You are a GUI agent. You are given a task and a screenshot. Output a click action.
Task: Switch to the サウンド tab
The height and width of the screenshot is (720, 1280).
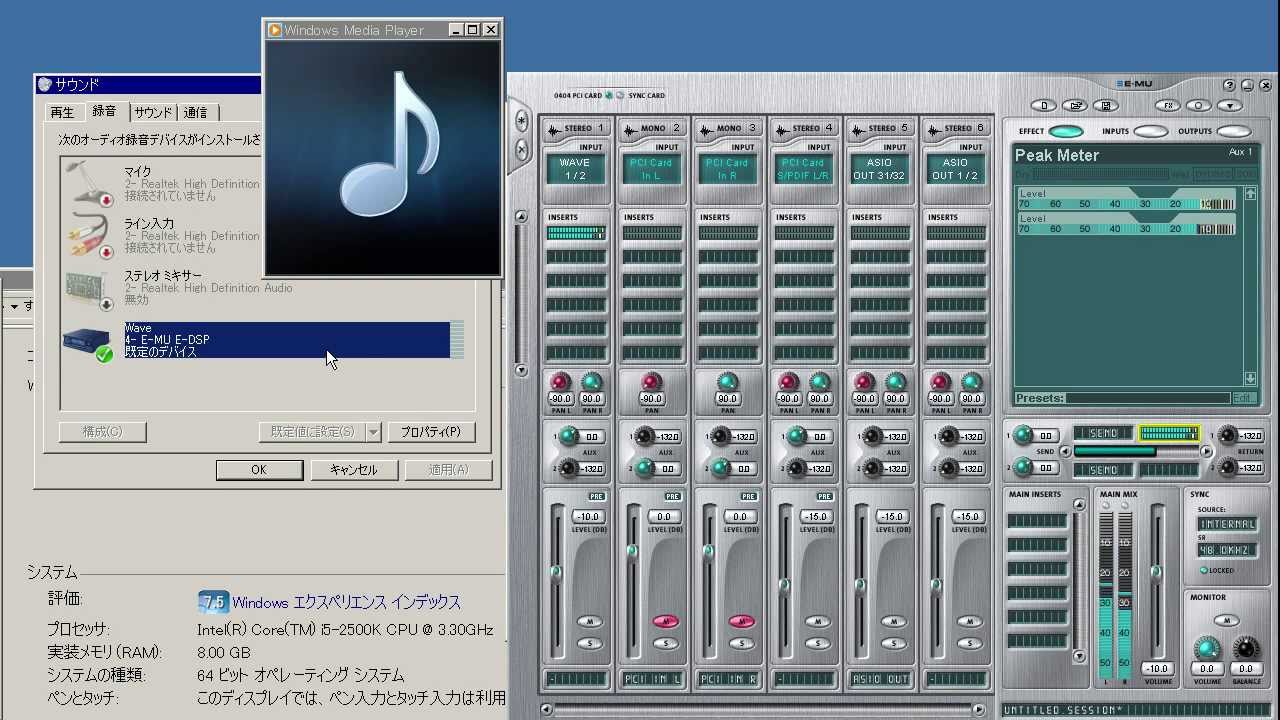click(x=153, y=113)
